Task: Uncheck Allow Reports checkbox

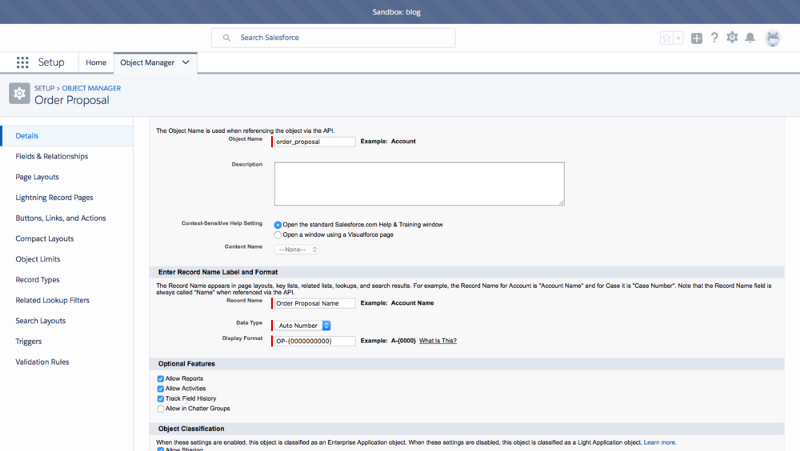Action: click(161, 379)
